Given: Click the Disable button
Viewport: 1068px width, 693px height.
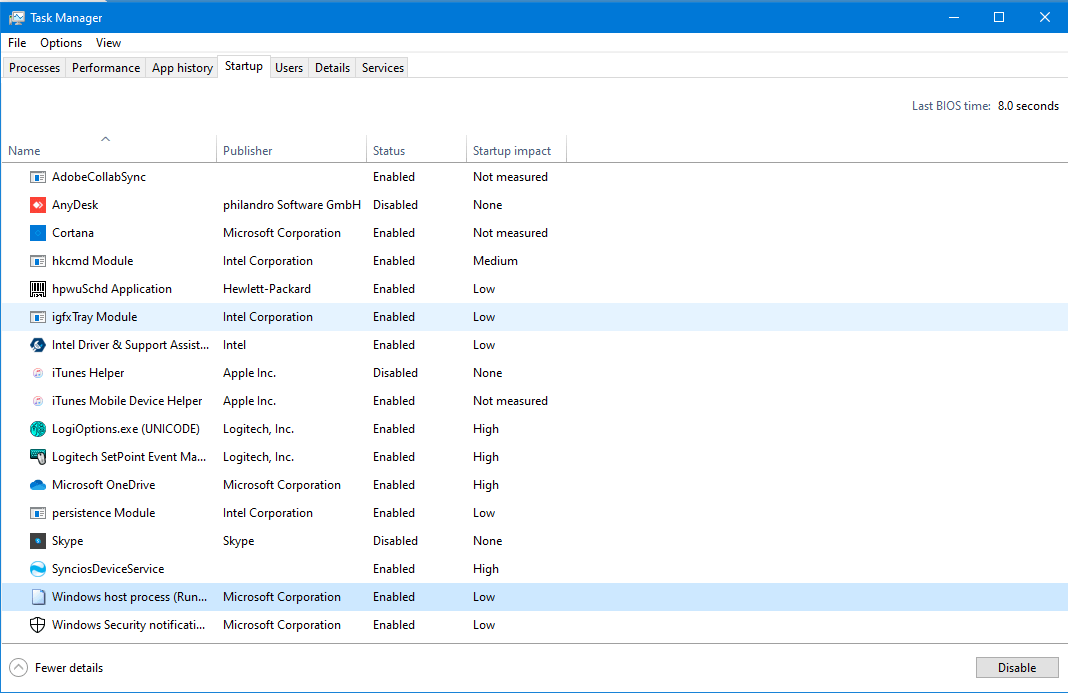Looking at the screenshot, I should [1016, 668].
